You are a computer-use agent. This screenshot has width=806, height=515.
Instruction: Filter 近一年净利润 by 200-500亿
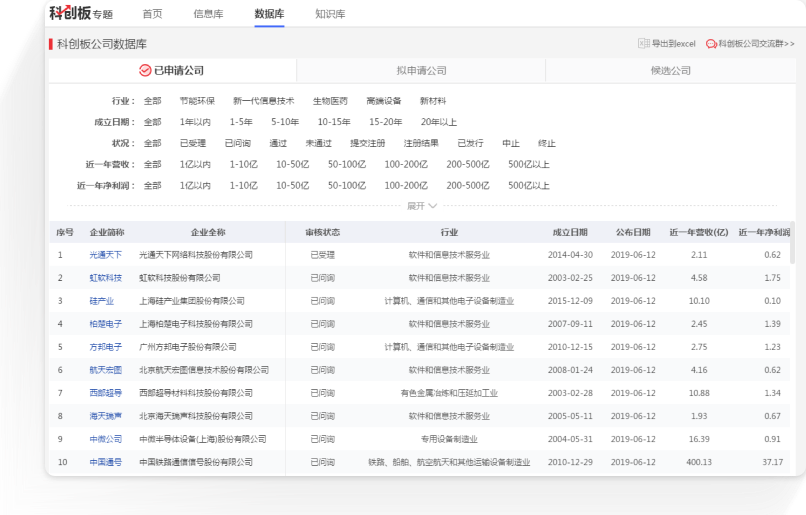(468, 186)
